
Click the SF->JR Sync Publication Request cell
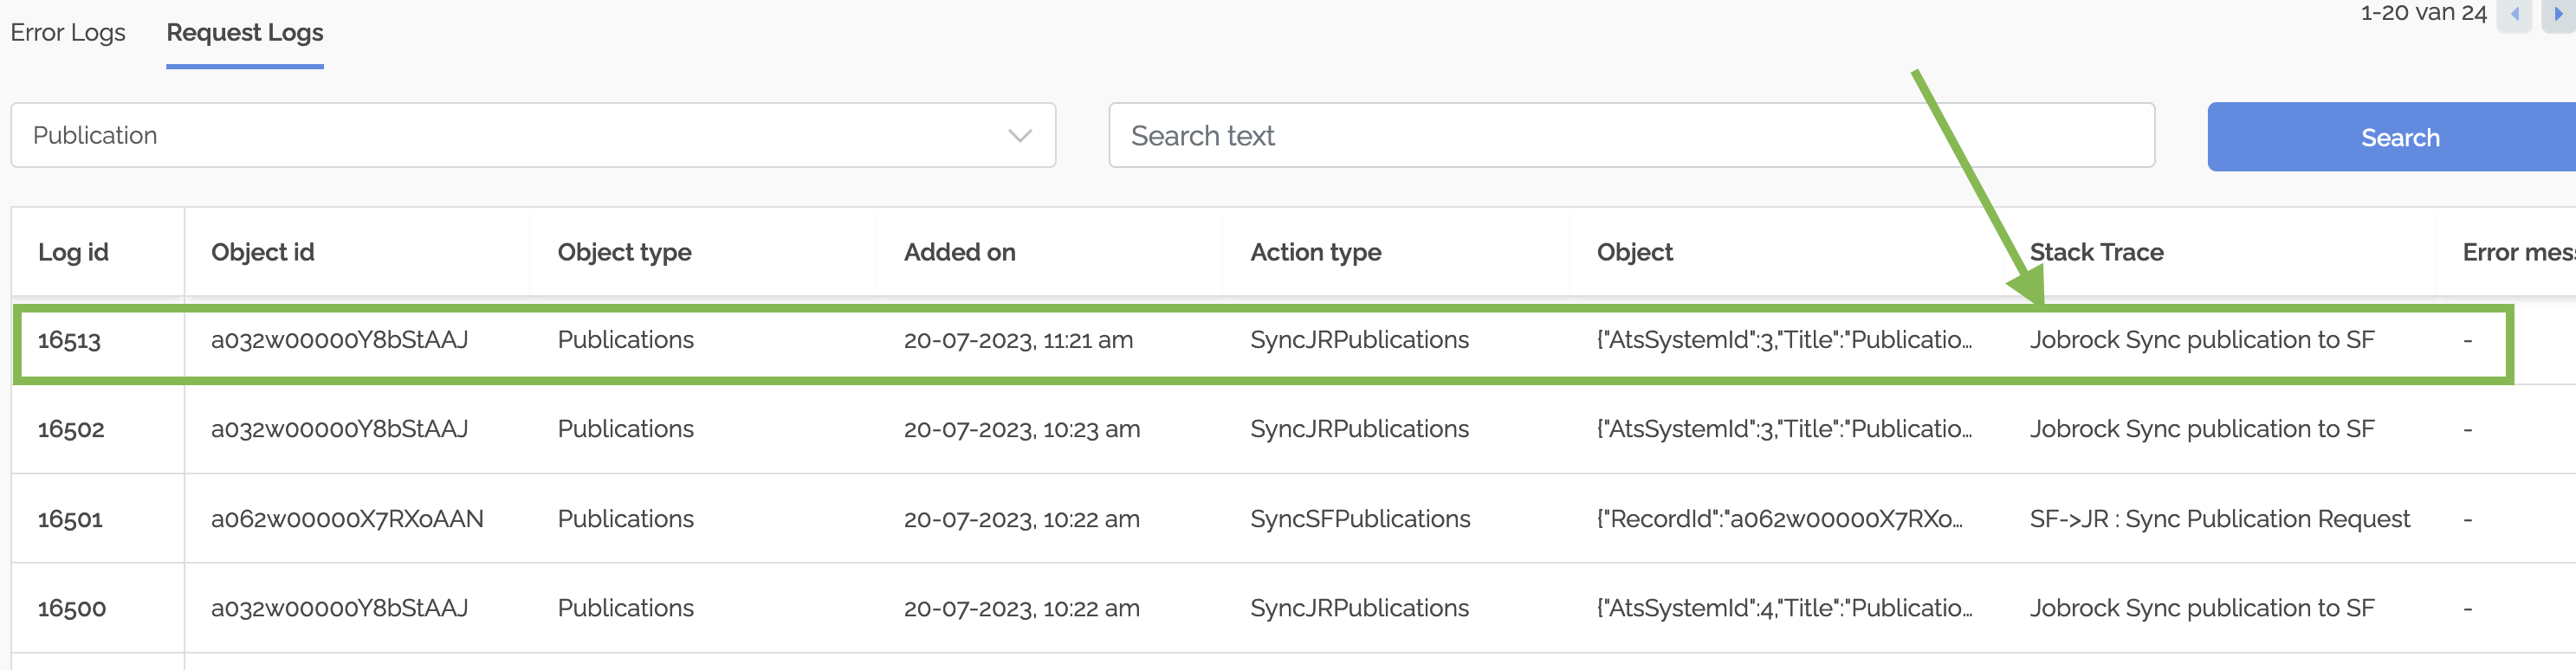(2219, 520)
